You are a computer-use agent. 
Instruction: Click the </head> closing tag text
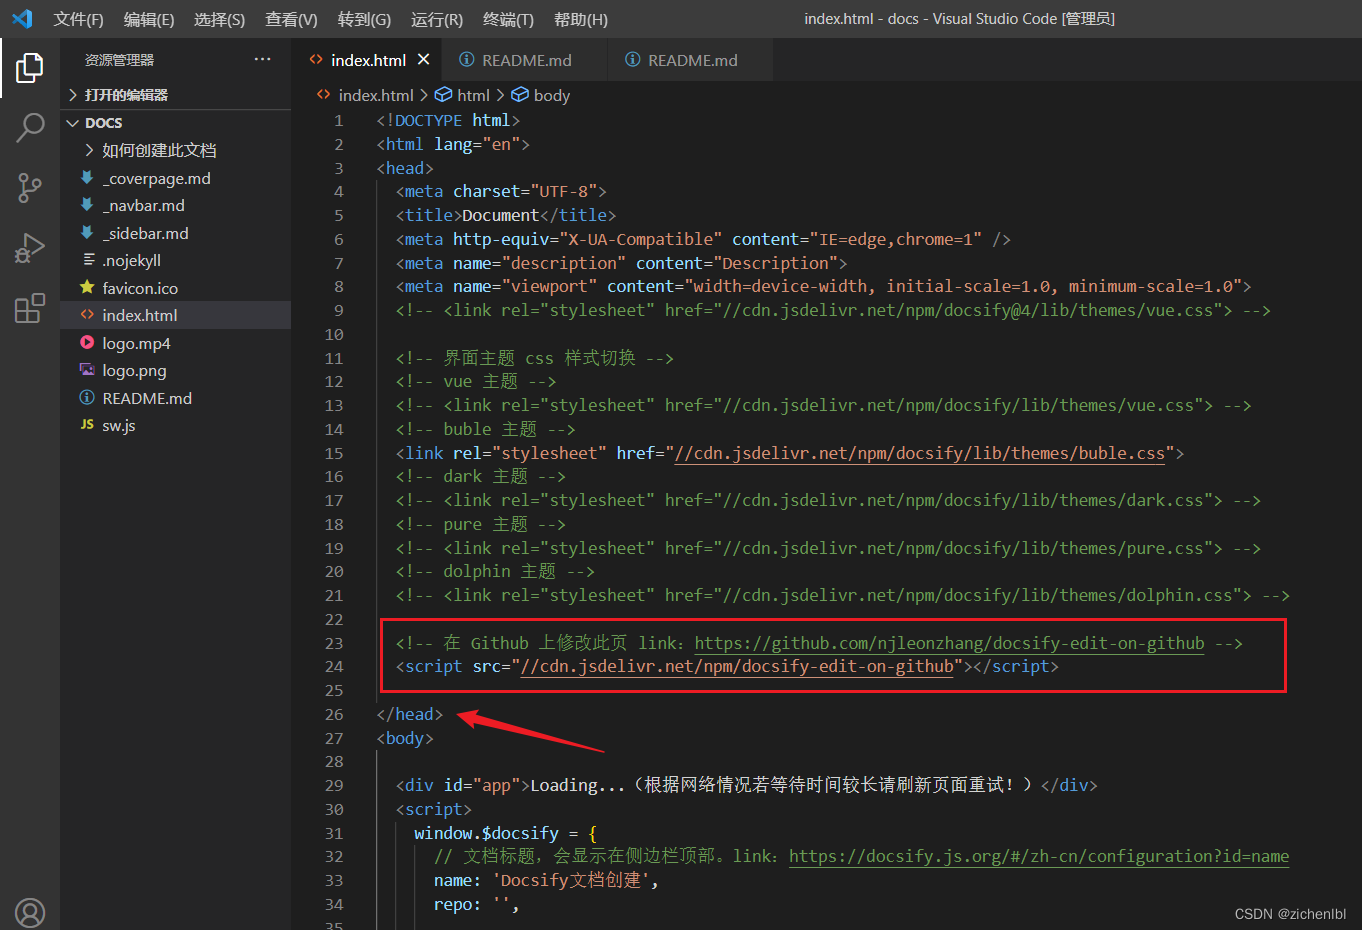tap(409, 714)
